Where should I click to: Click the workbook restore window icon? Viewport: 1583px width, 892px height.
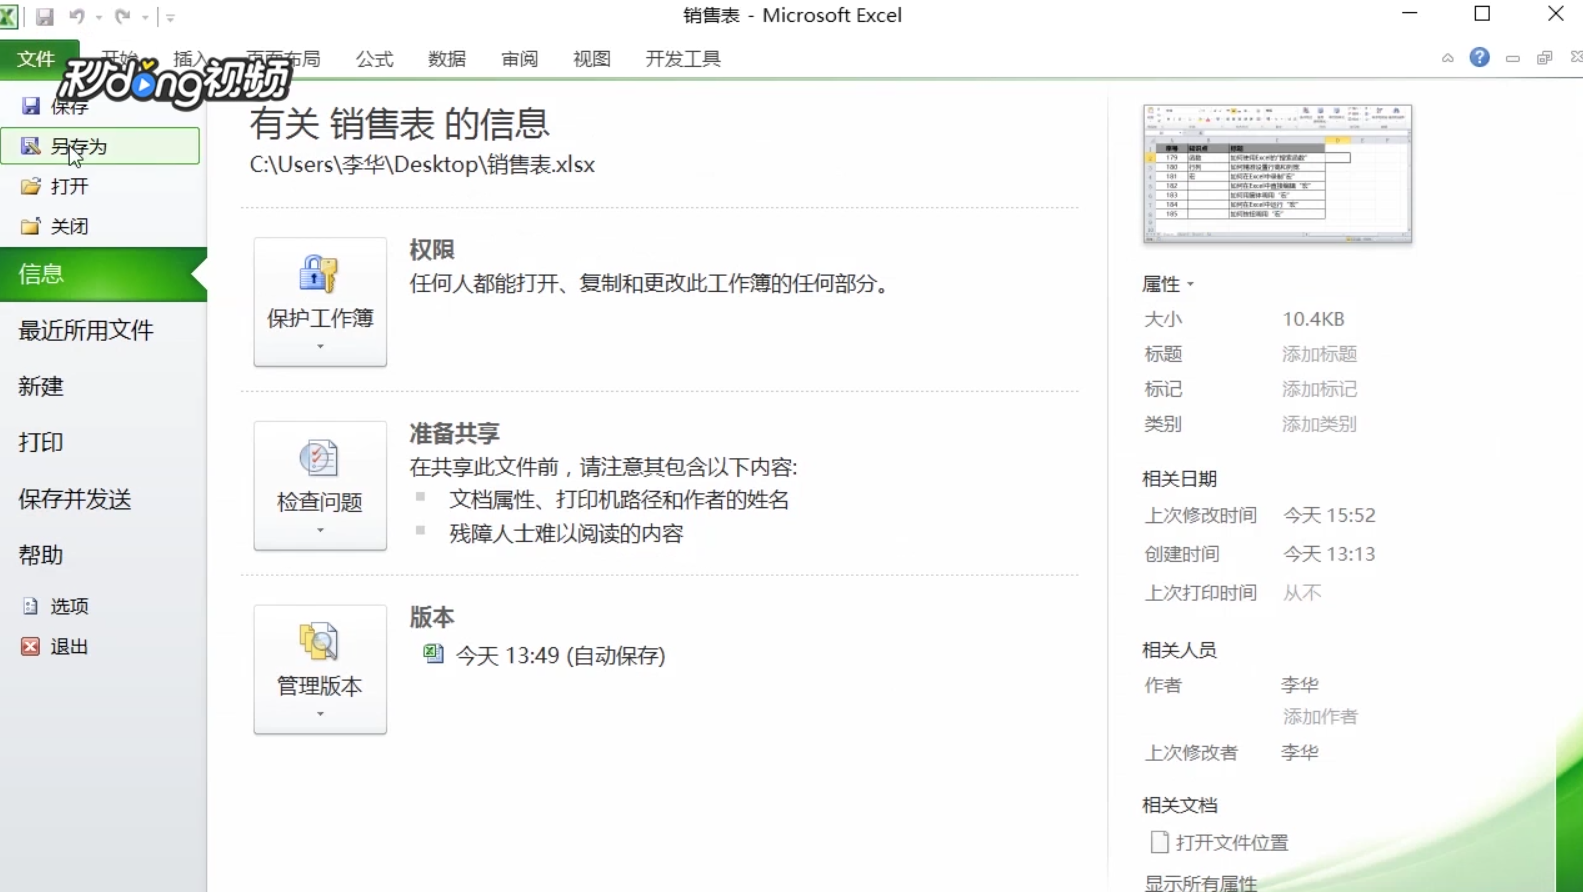pyautogui.click(x=1545, y=58)
